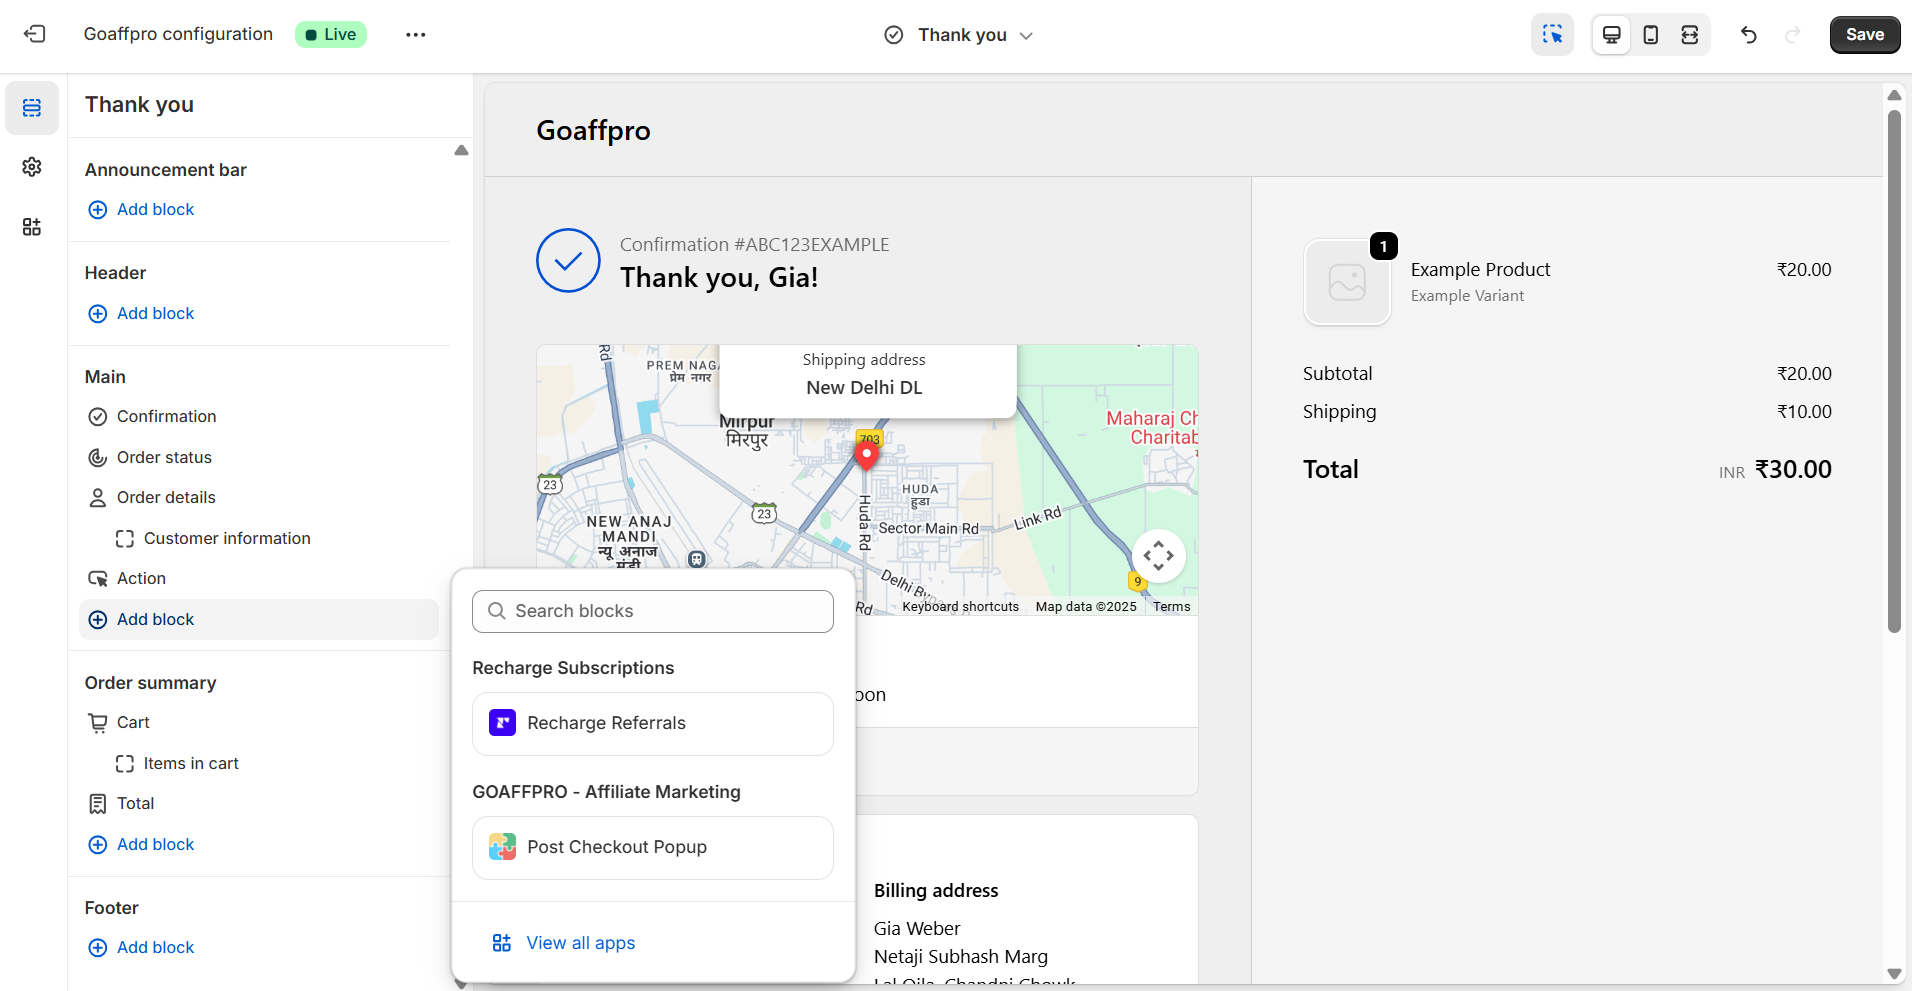Open the Settings gear in sidebar
Image resolution: width=1912 pixels, height=991 pixels.
(32, 167)
